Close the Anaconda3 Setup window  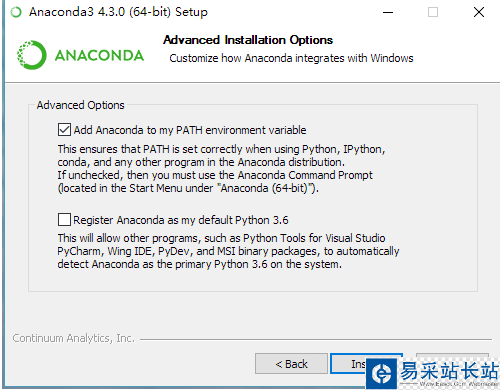coord(479,12)
